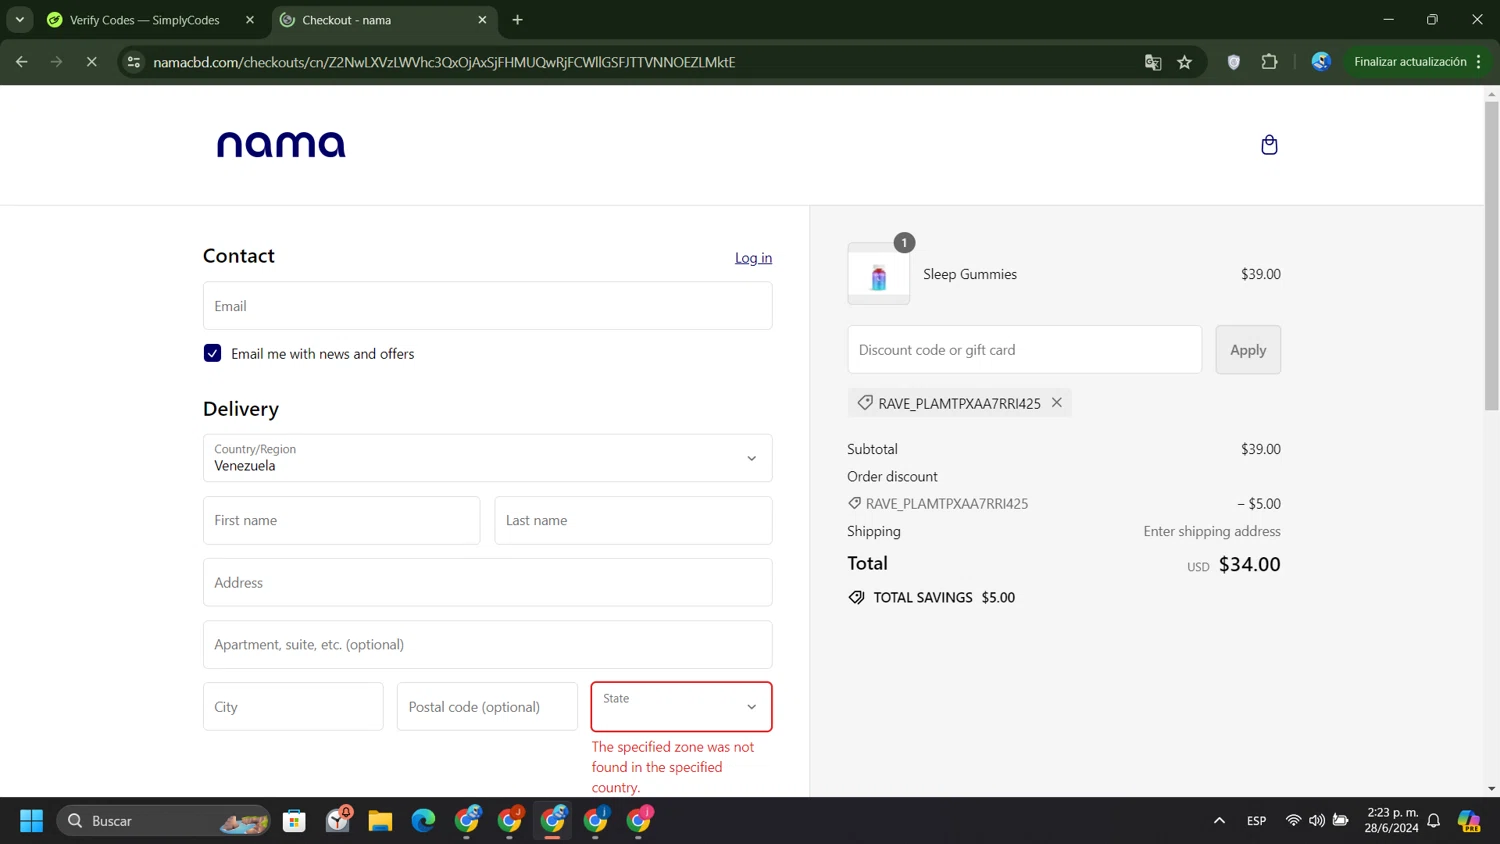The image size is (1500, 844).
Task: Click the translate page icon
Action: [x=1153, y=62]
